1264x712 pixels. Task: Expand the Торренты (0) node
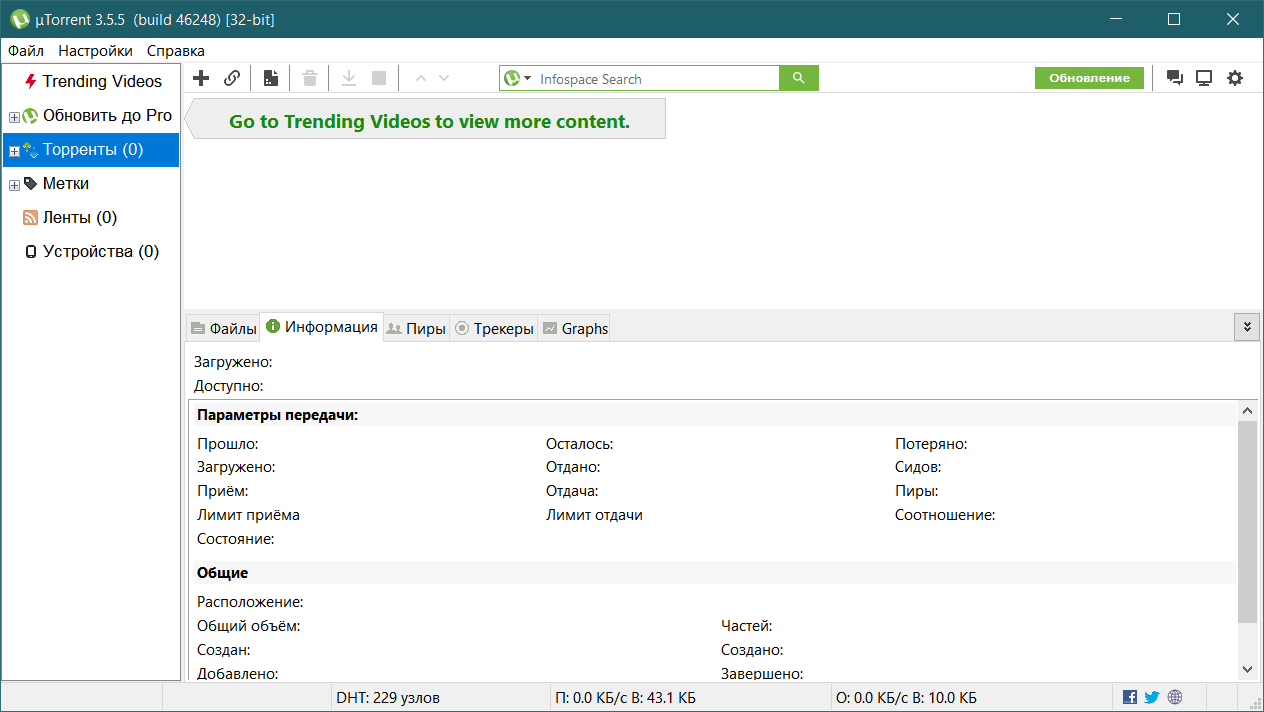(14, 151)
